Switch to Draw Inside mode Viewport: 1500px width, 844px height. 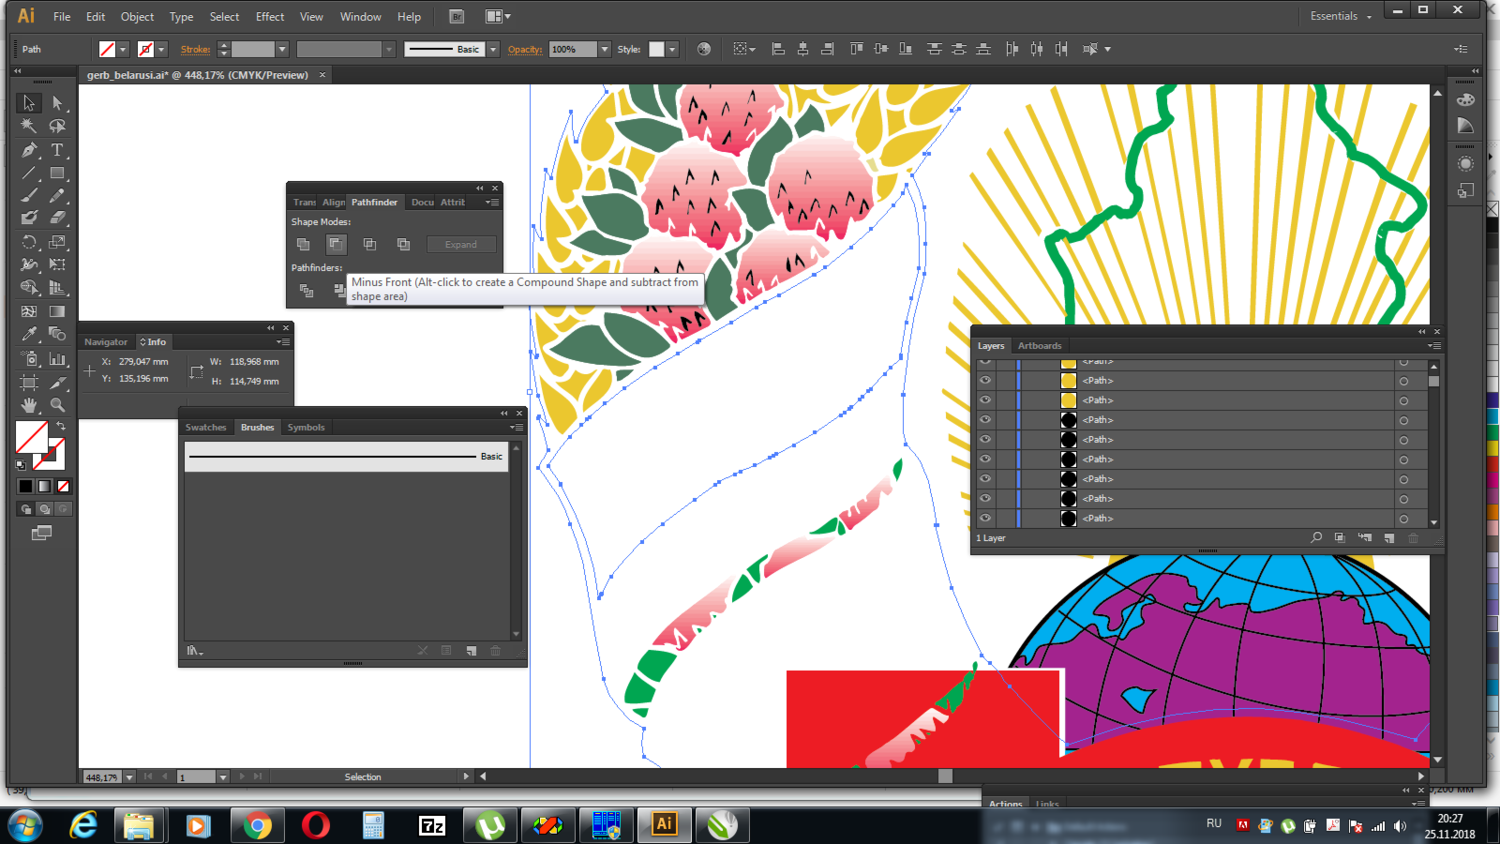click(x=63, y=509)
